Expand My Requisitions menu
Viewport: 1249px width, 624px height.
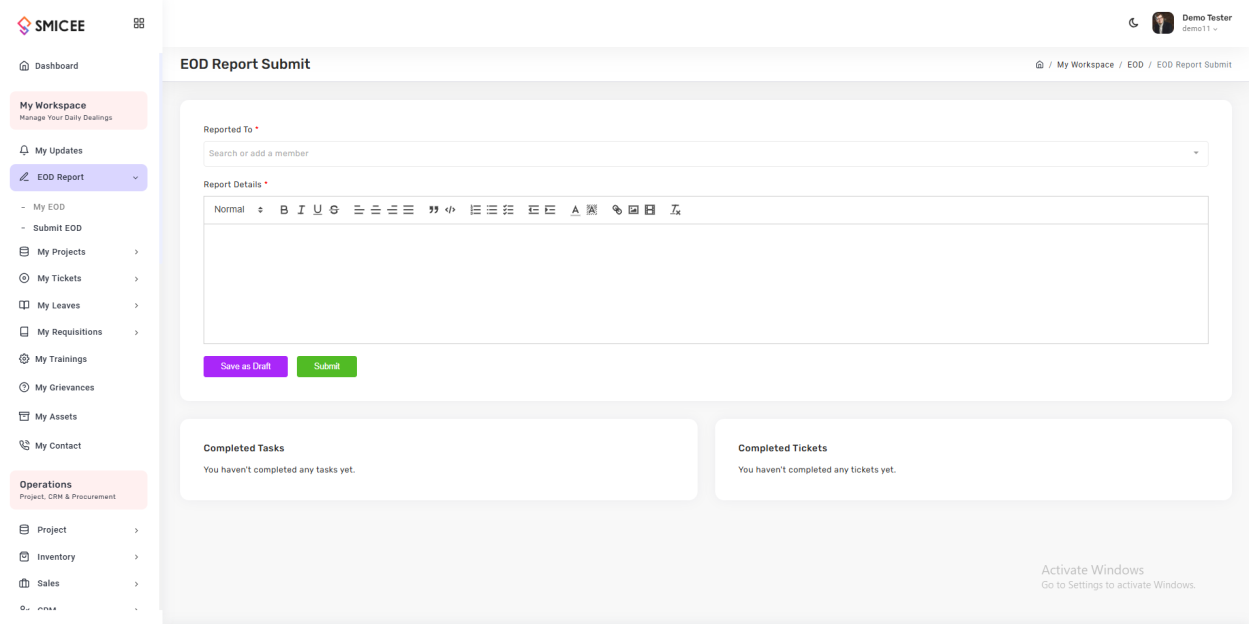78,332
